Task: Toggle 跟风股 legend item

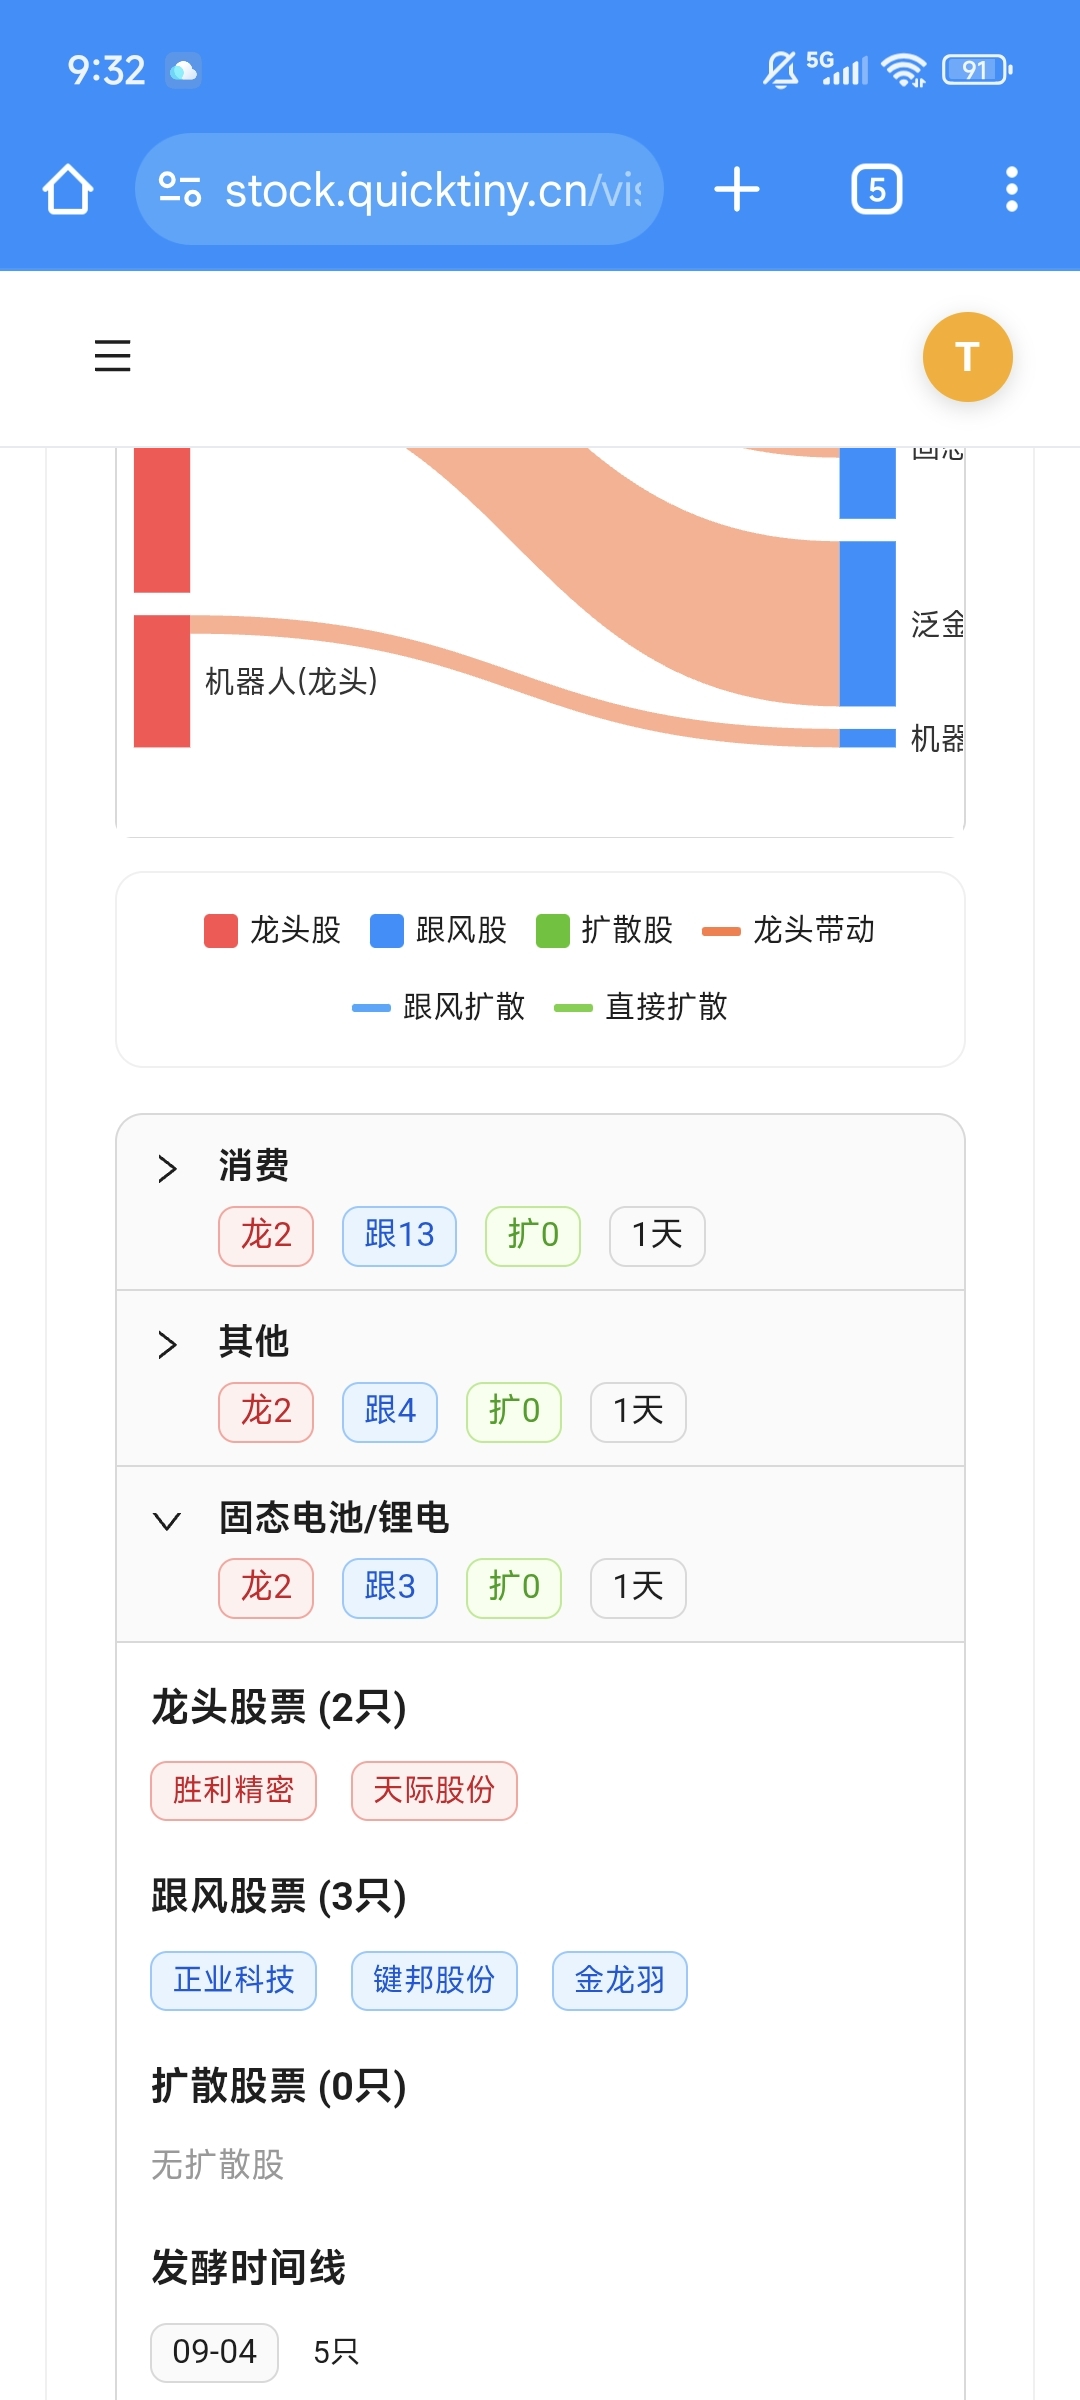Action: pos(438,930)
